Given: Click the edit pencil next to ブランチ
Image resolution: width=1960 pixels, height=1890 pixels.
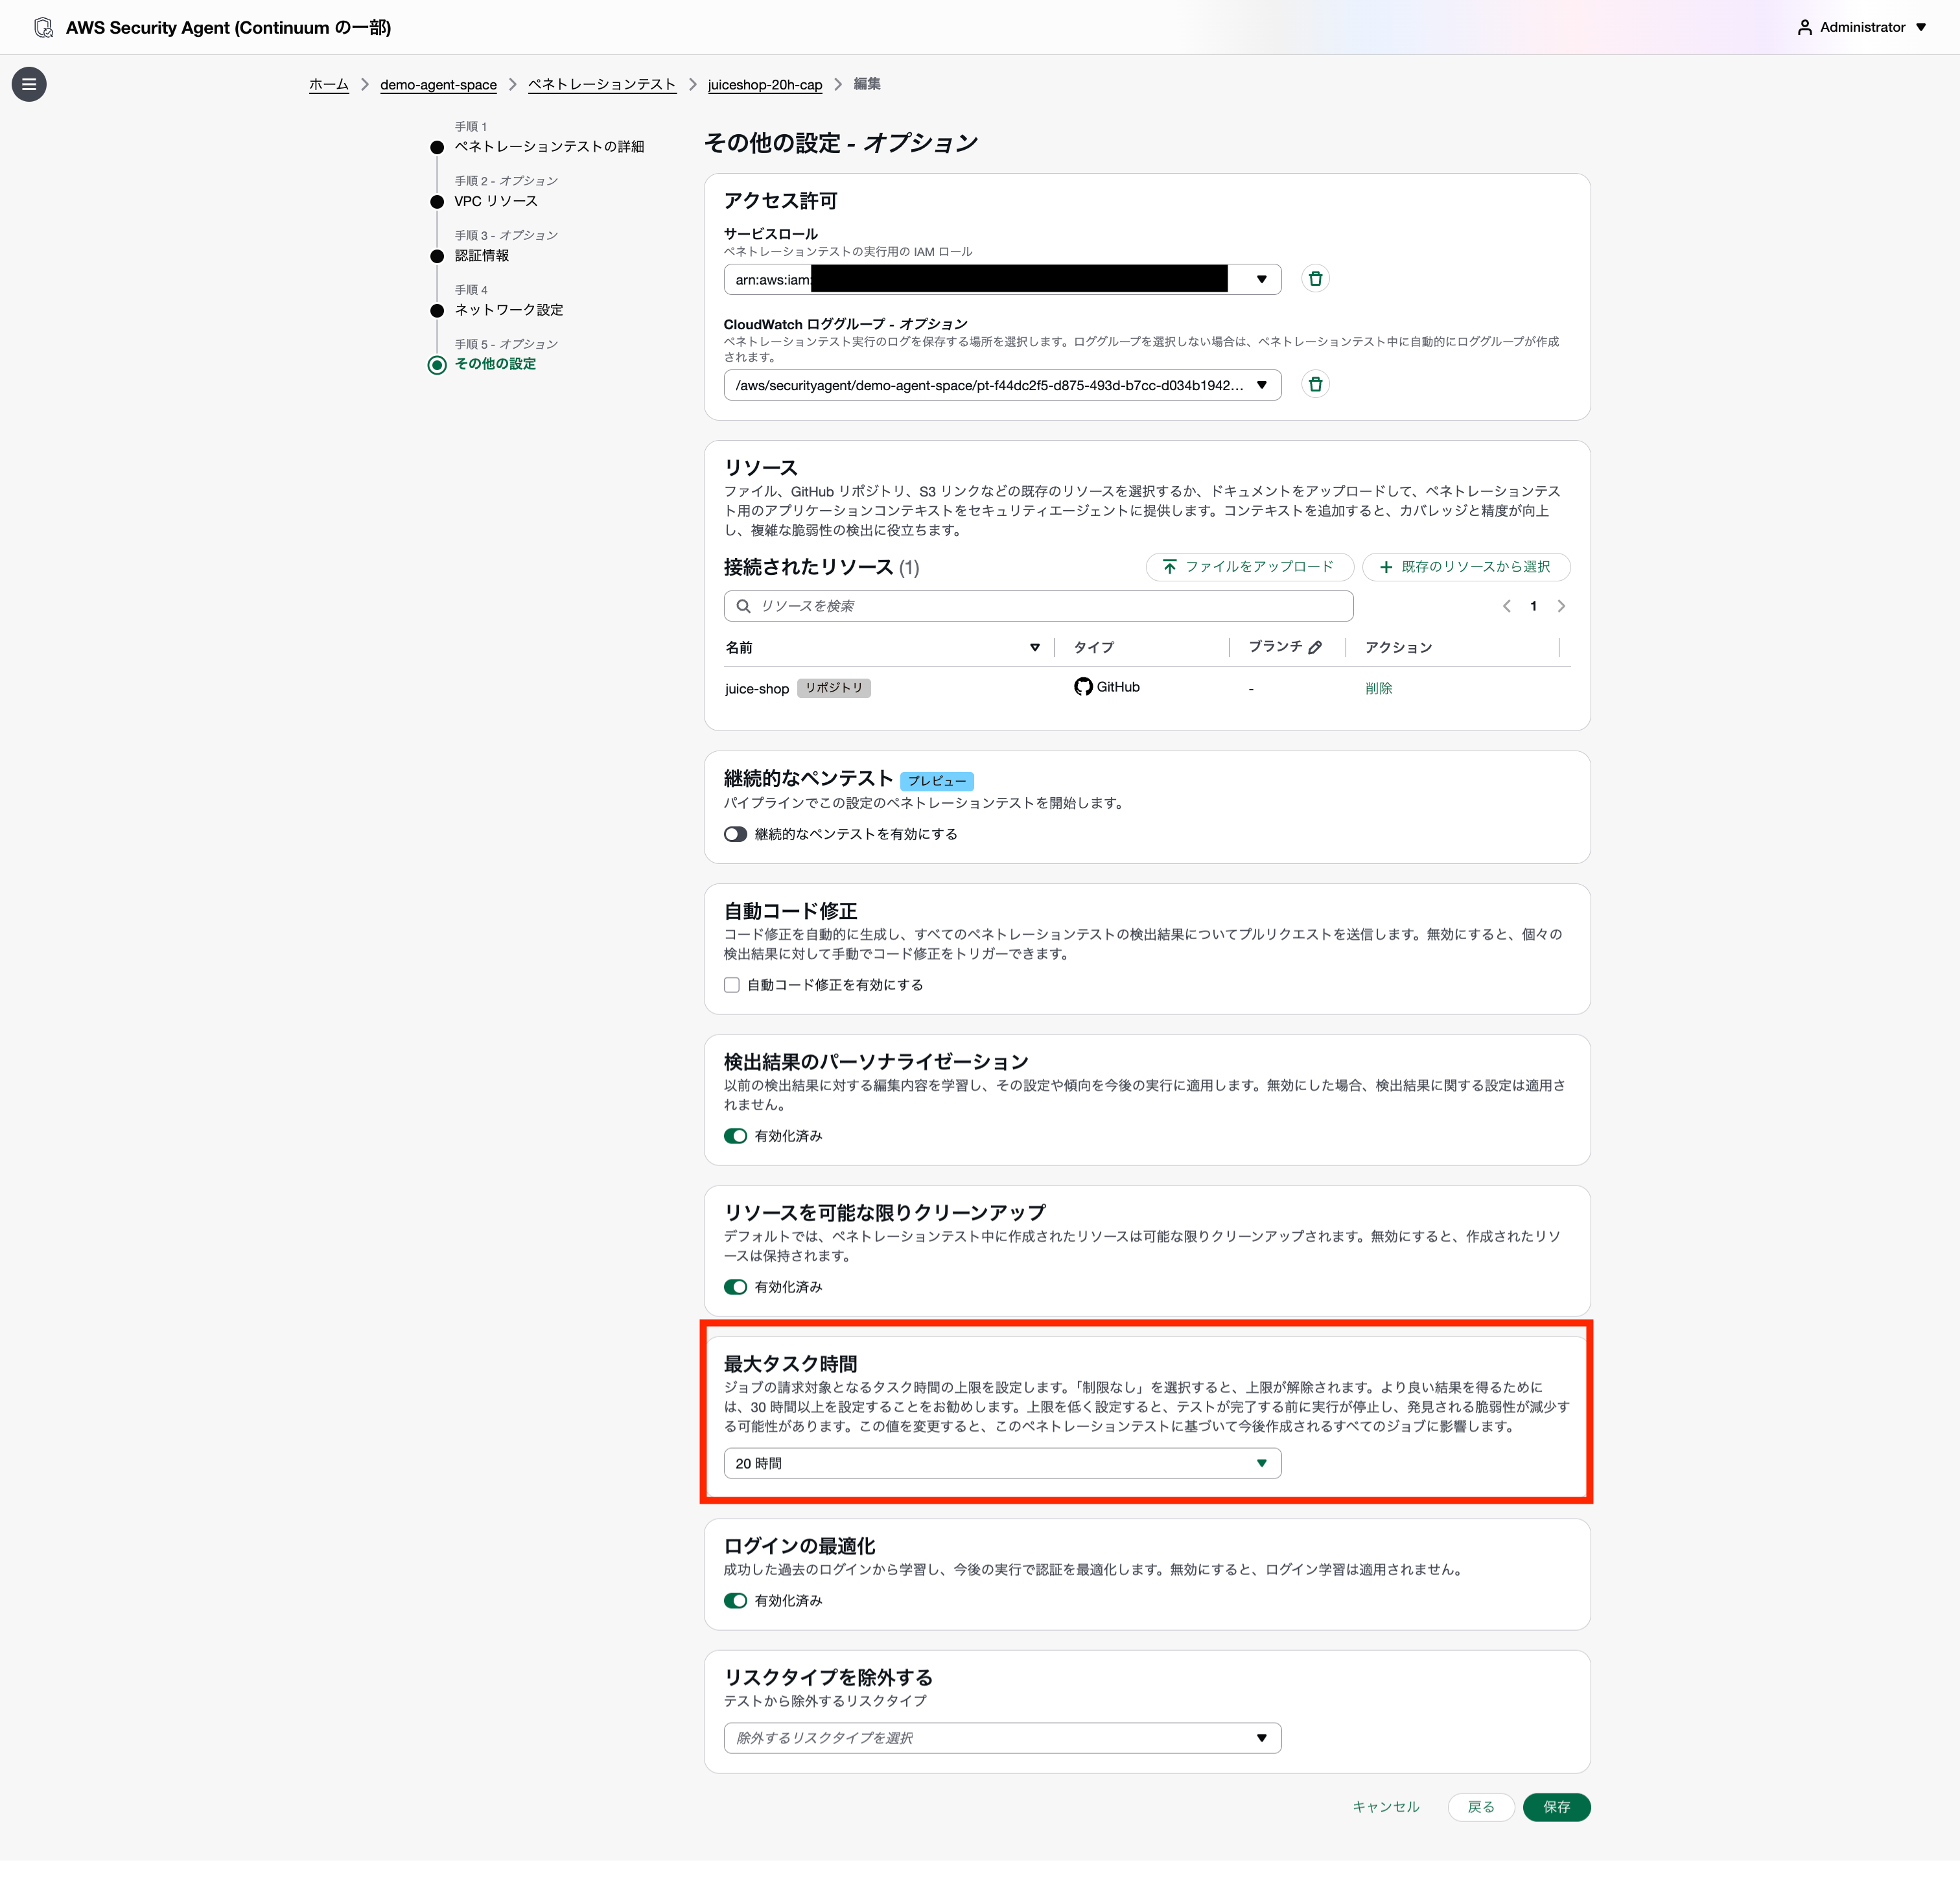Looking at the screenshot, I should (1315, 647).
